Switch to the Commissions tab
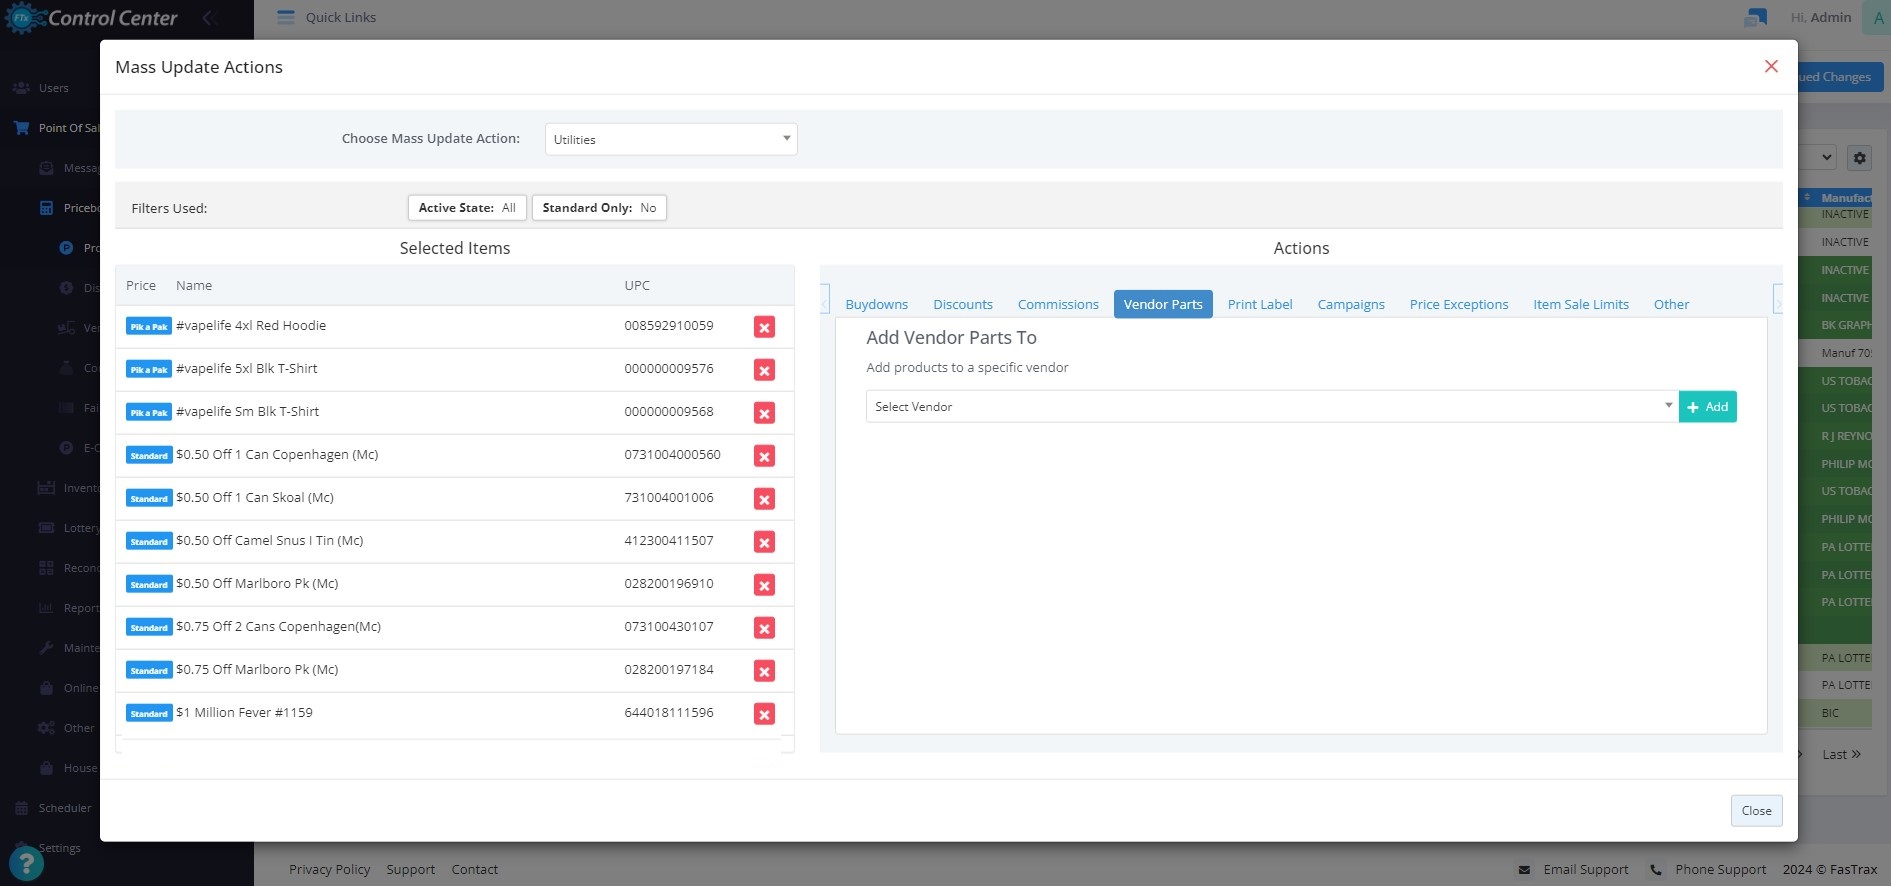The image size is (1891, 886). pyautogui.click(x=1057, y=304)
